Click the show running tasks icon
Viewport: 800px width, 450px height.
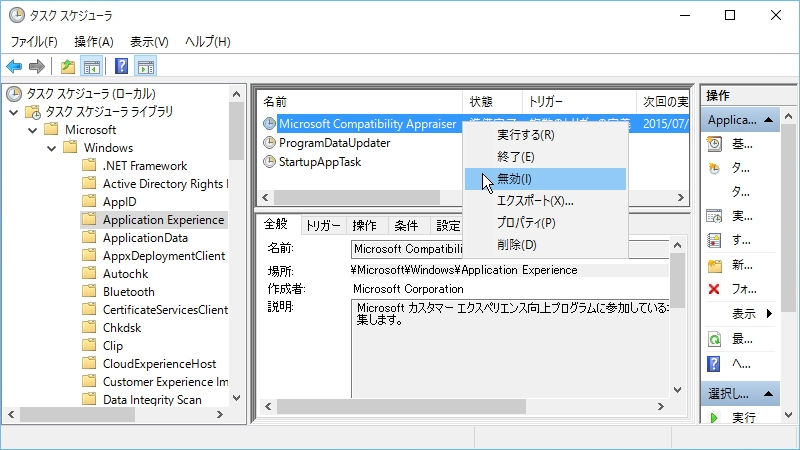point(714,216)
